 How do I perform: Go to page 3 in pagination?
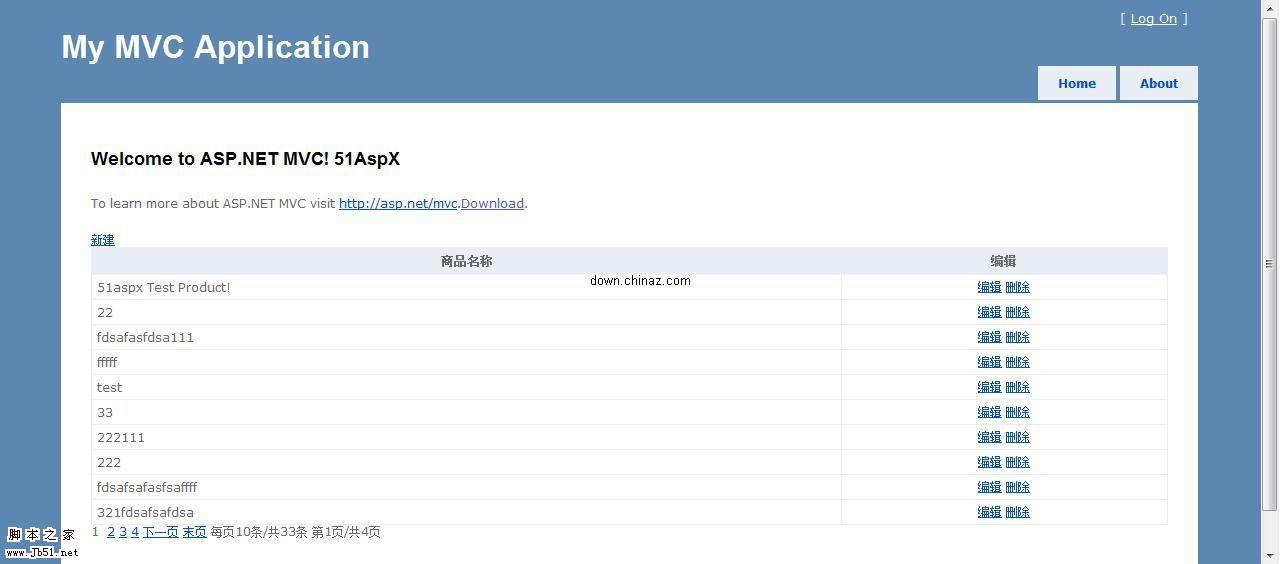point(123,532)
